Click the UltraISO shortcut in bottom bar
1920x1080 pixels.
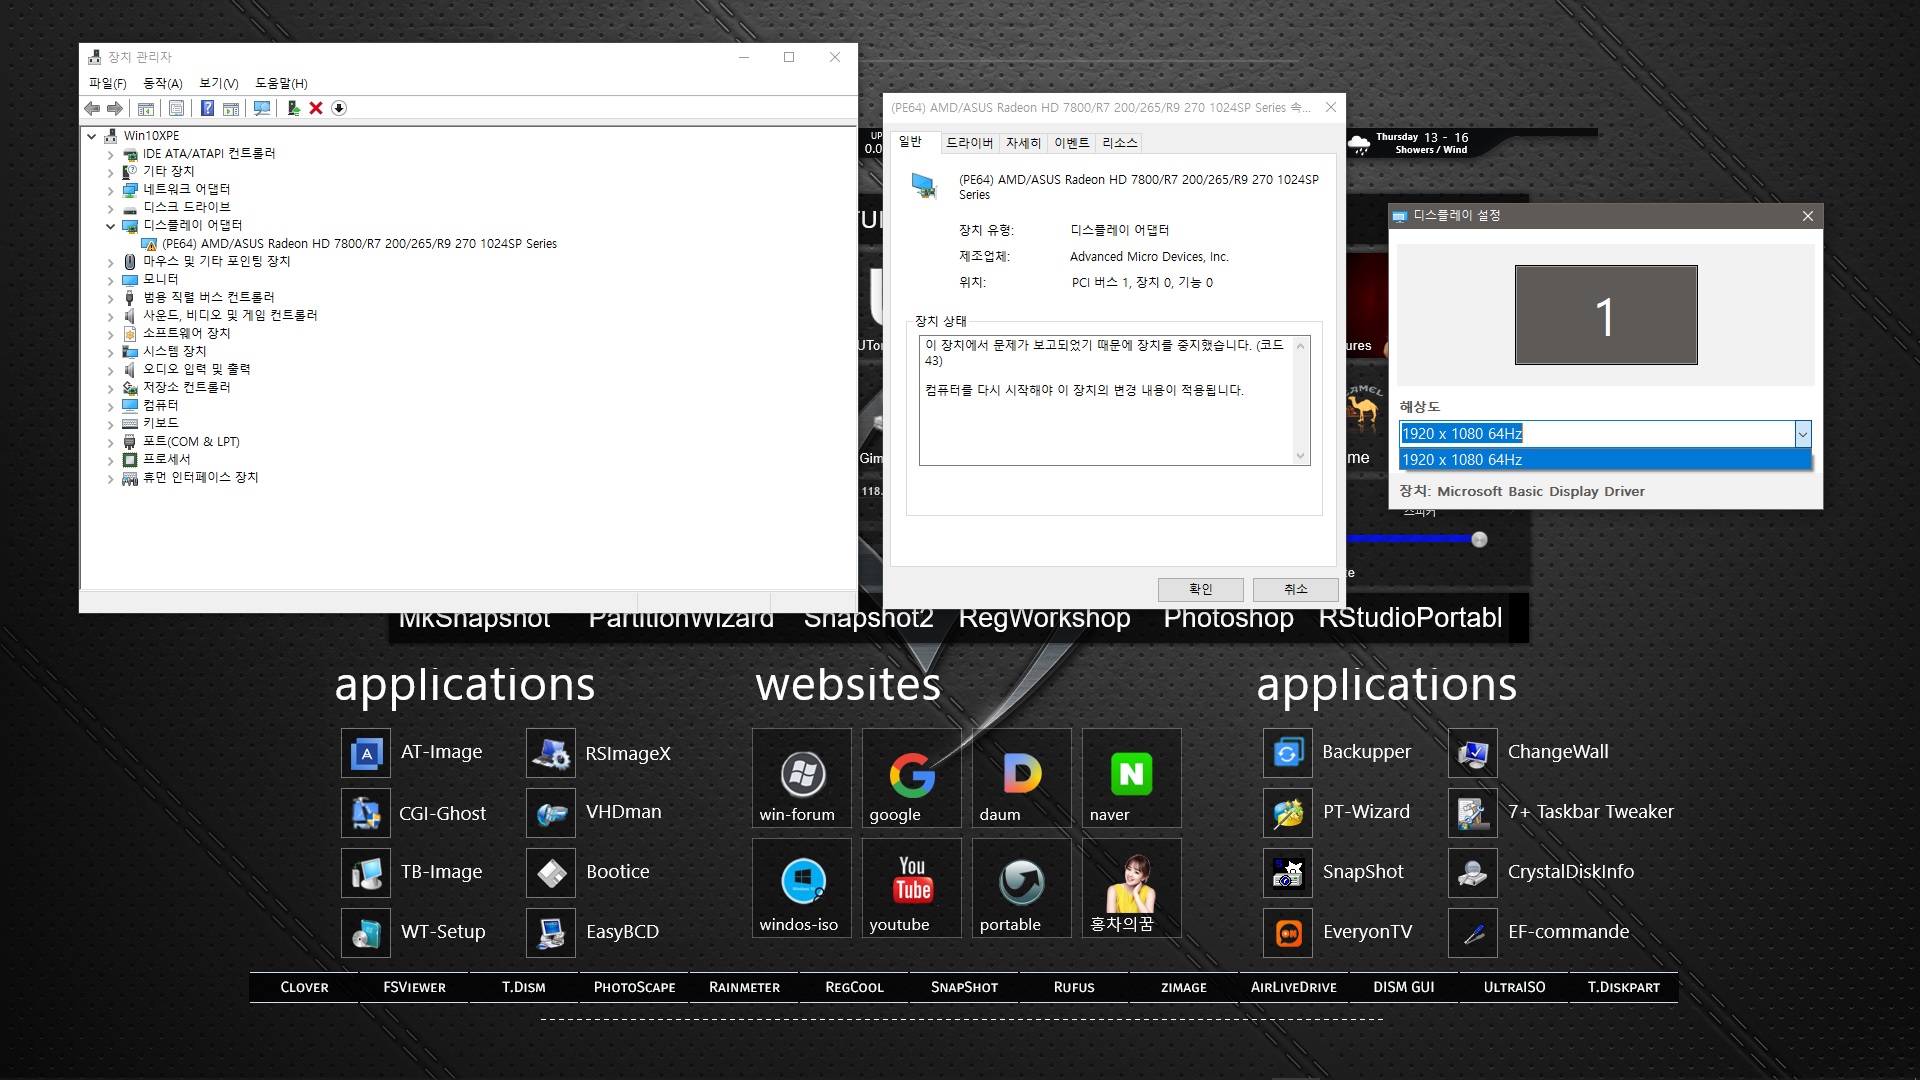point(1514,987)
